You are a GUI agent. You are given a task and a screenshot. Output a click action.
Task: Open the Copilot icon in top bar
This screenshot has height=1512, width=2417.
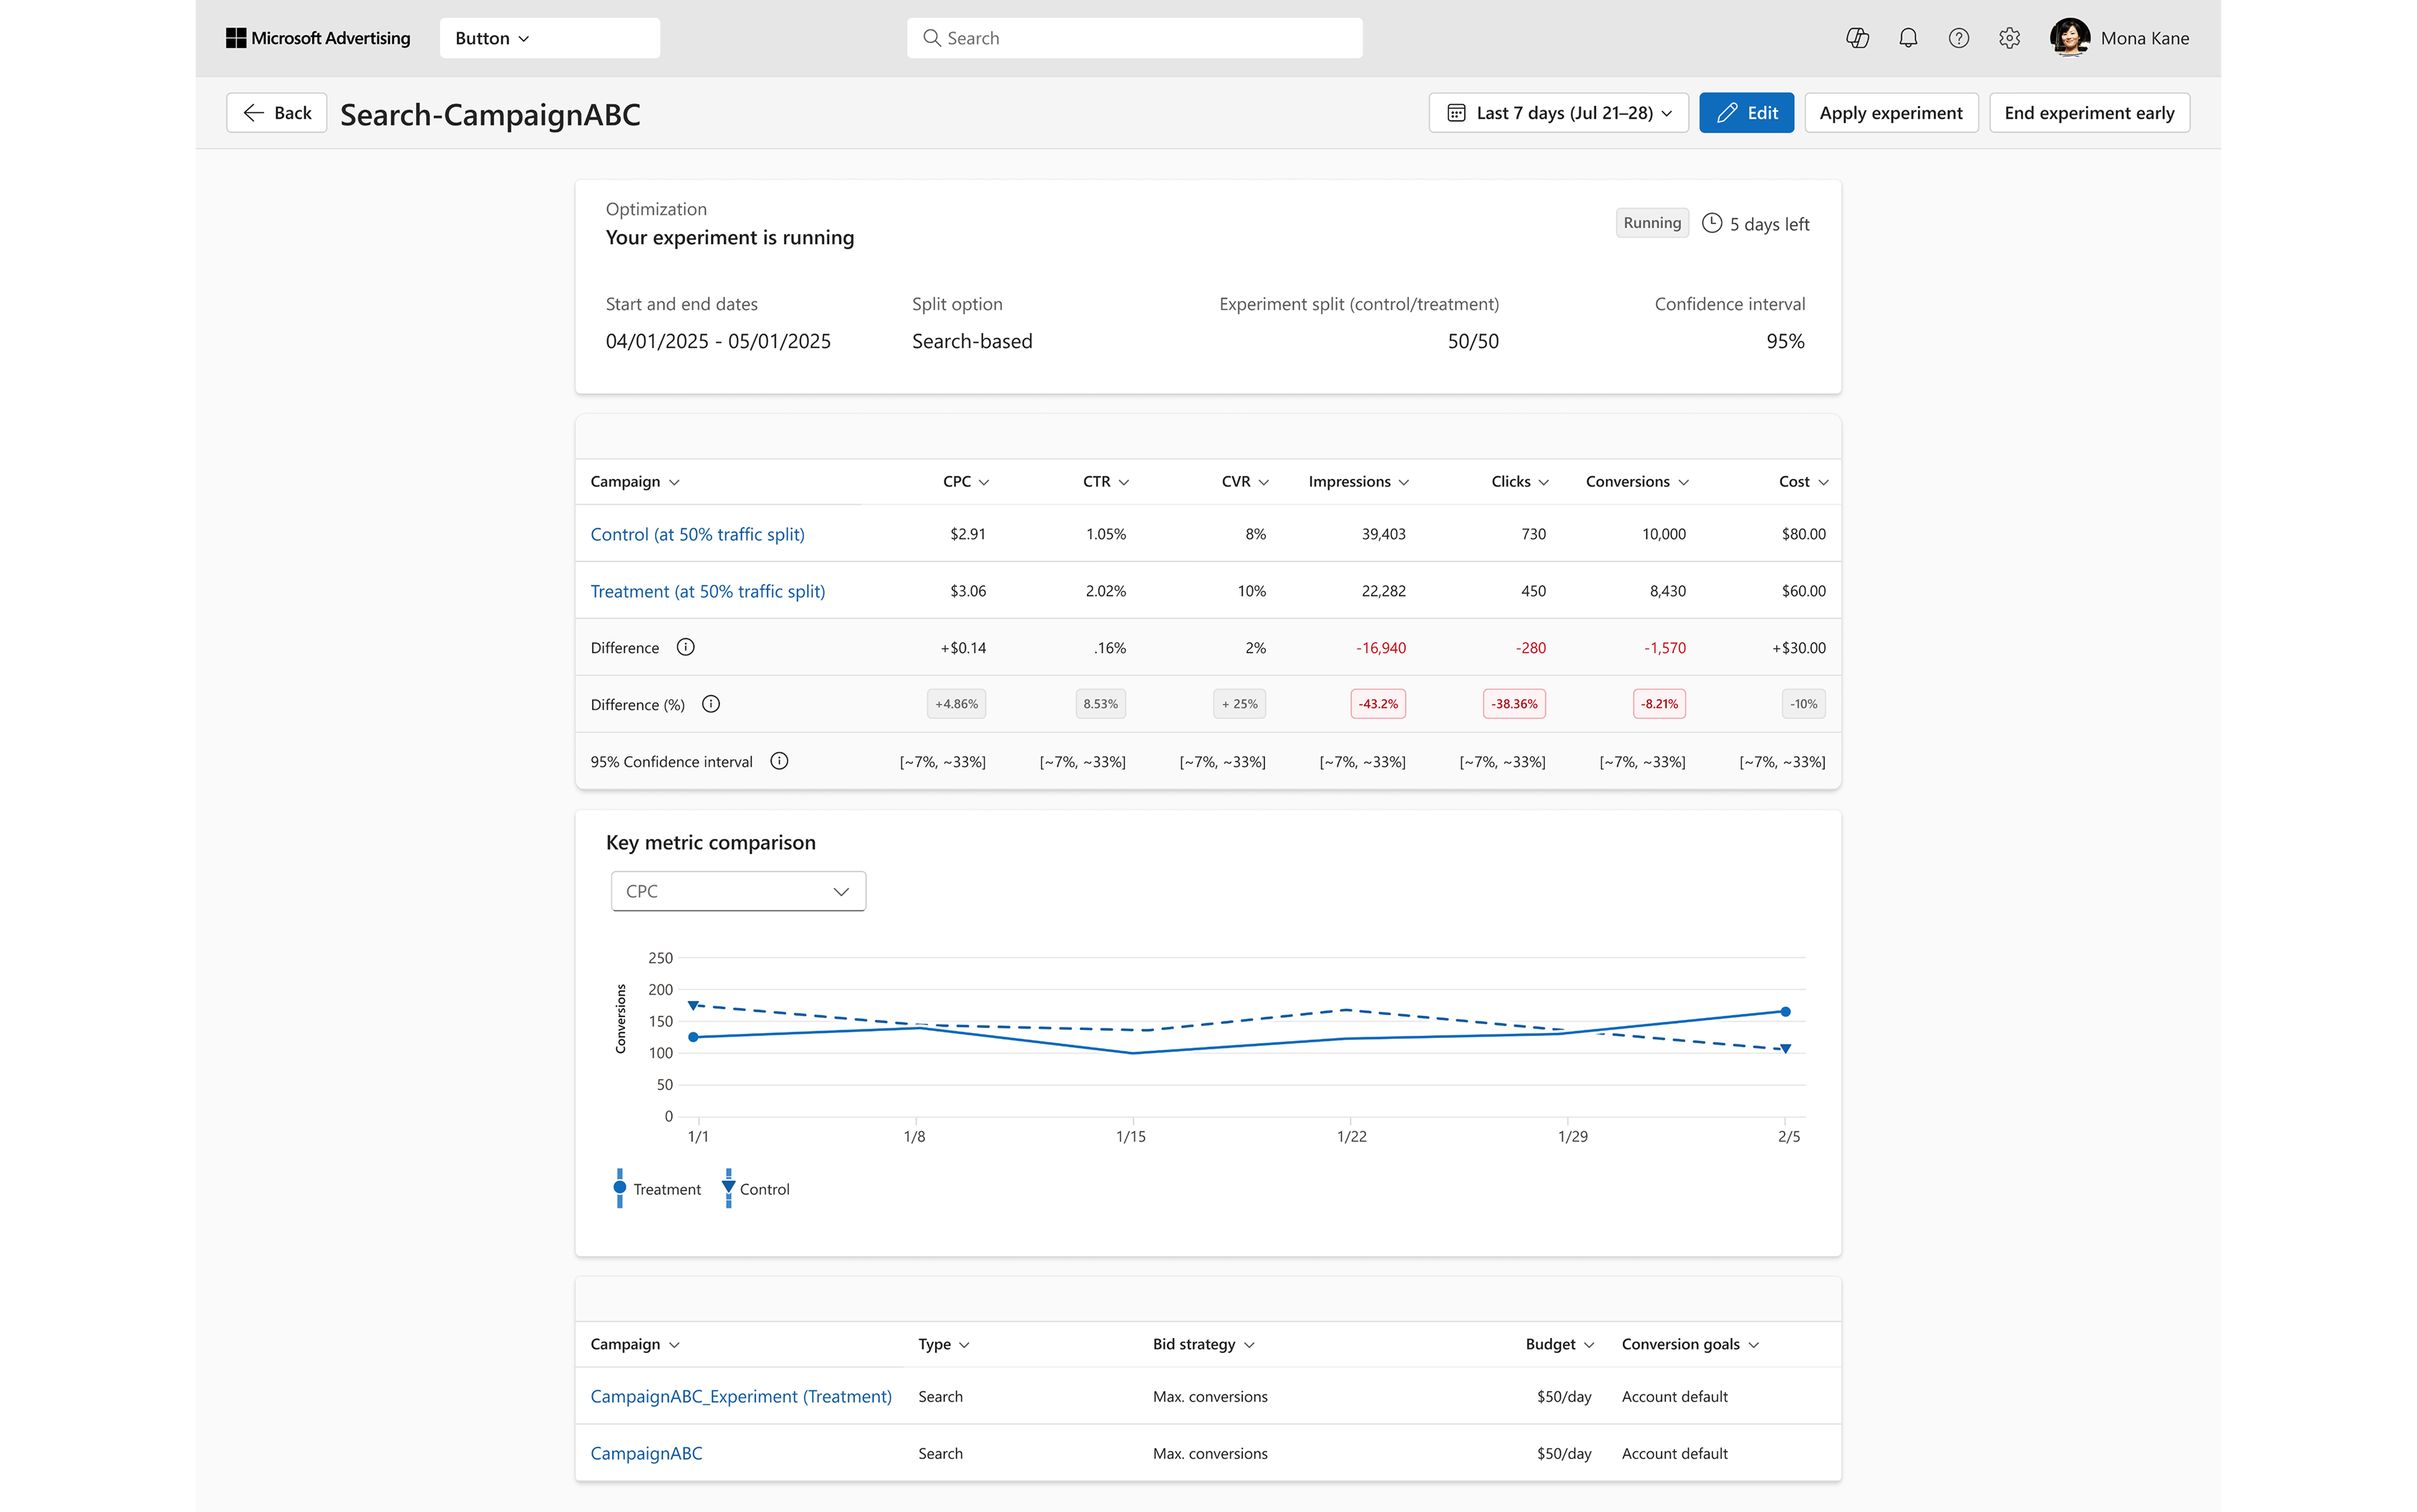tap(1857, 38)
